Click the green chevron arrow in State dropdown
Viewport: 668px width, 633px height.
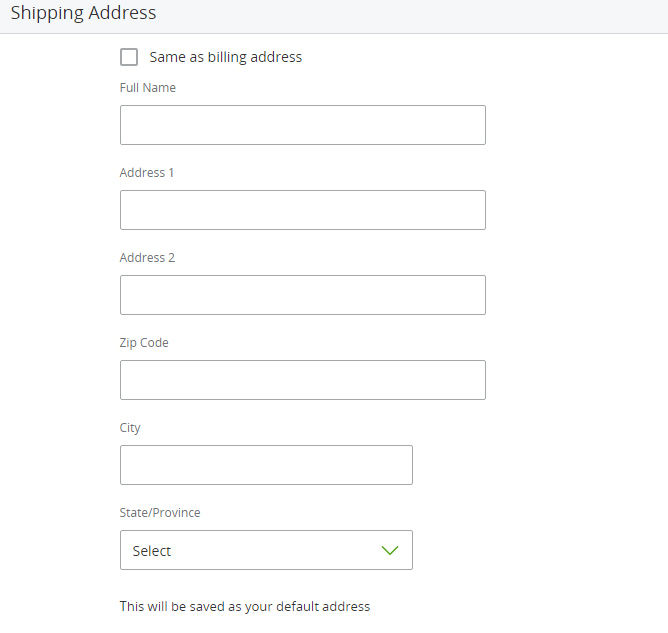(390, 550)
